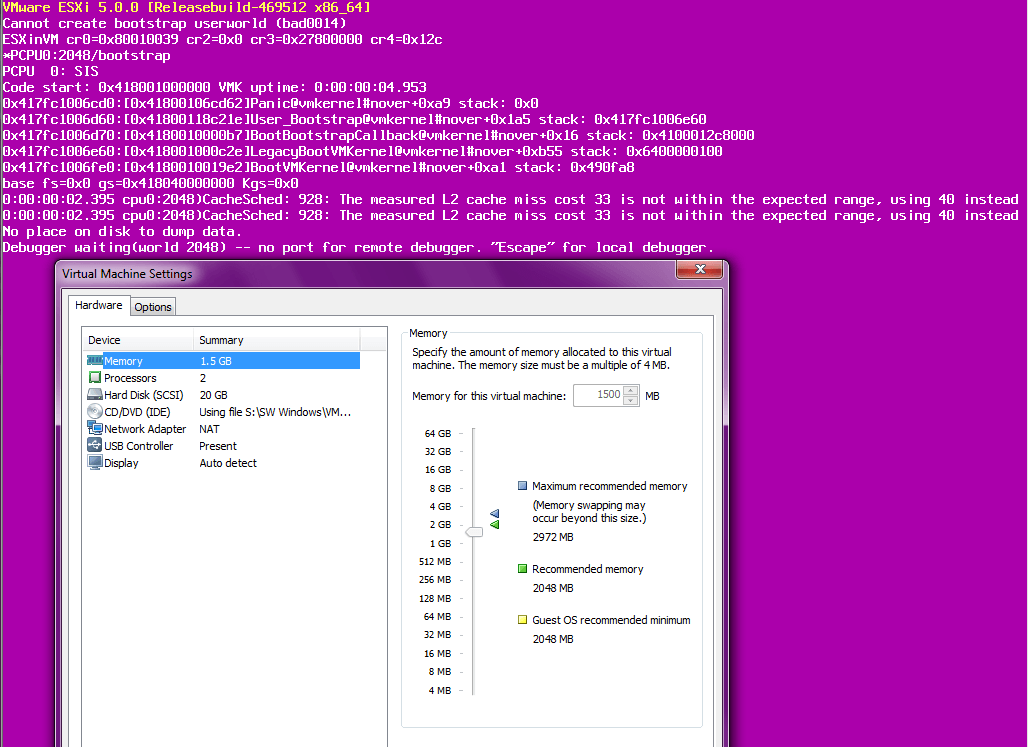Pick the USB Controller icon
Viewport: 1028px width, 747px height.
click(95, 446)
